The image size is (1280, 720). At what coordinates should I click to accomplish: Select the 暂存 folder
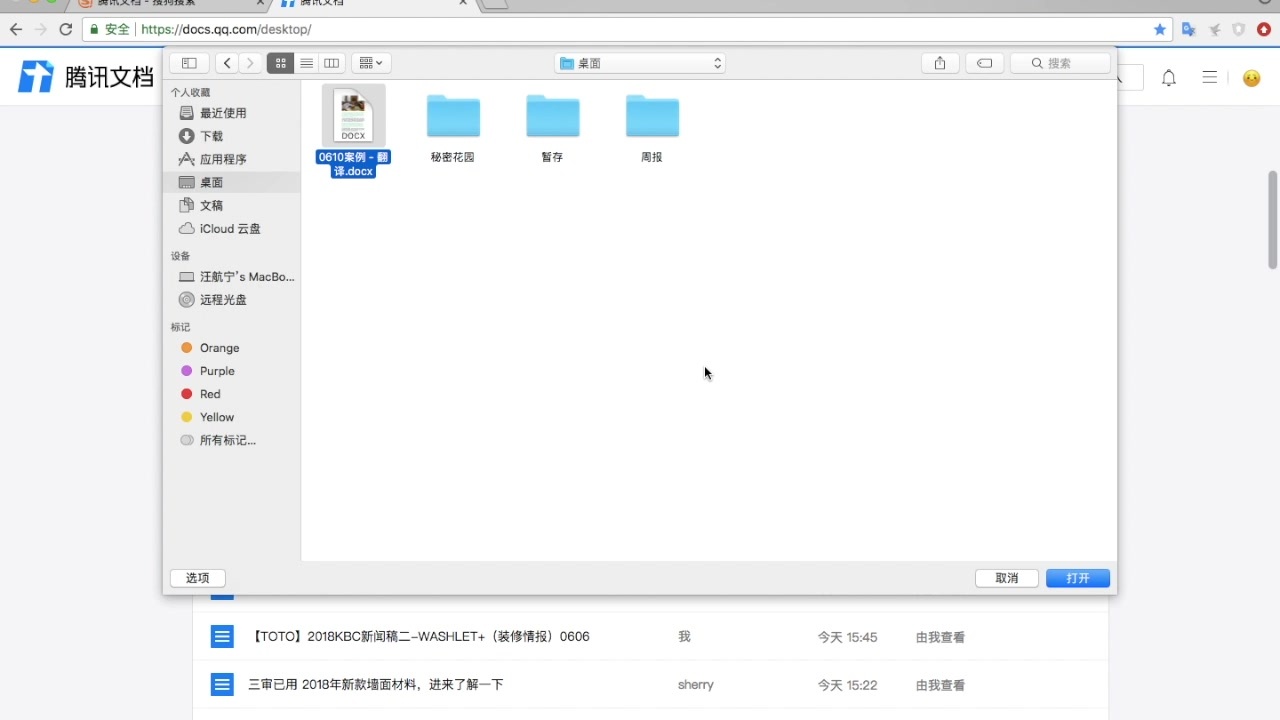552,127
